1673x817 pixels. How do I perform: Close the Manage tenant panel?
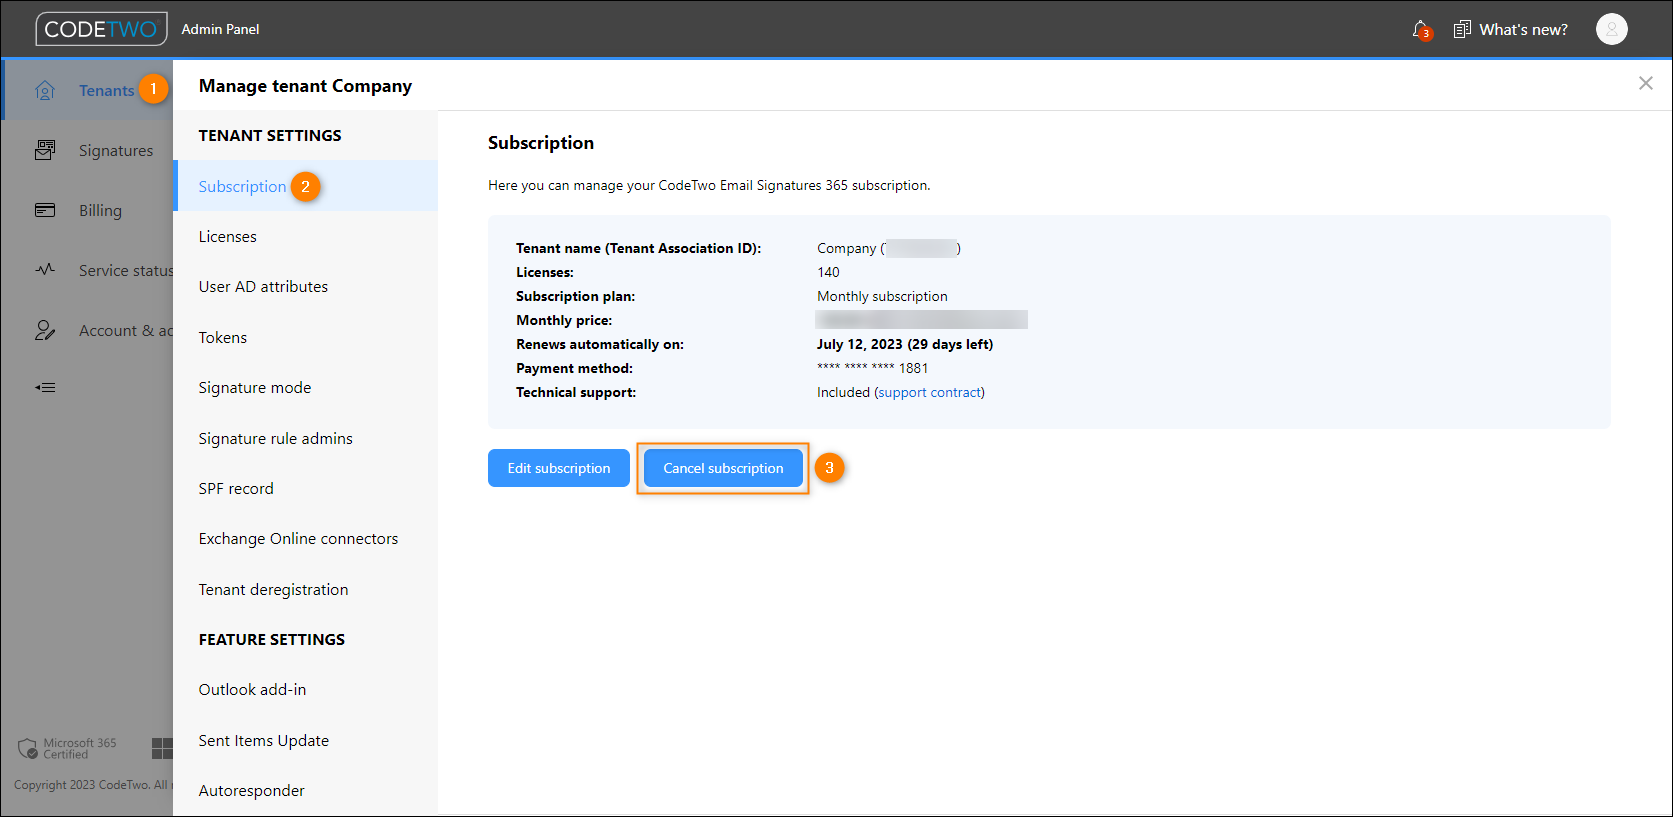1646,83
